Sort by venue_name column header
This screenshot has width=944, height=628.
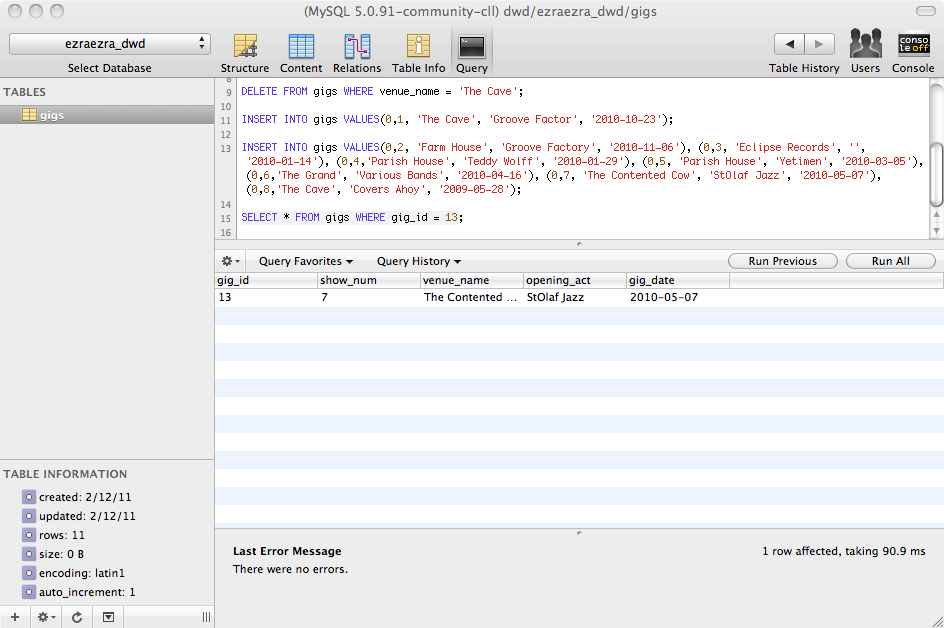tap(471, 280)
